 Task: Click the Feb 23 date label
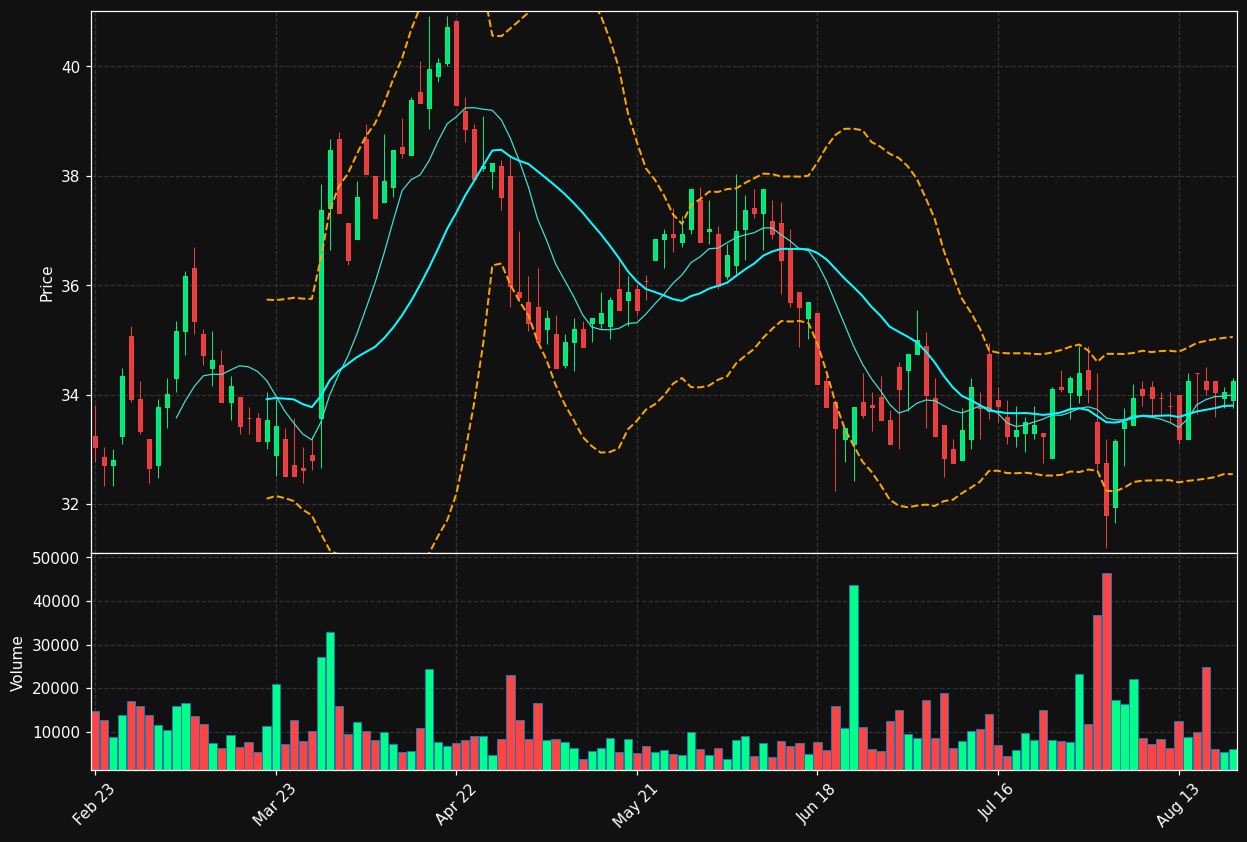pyautogui.click(x=94, y=803)
